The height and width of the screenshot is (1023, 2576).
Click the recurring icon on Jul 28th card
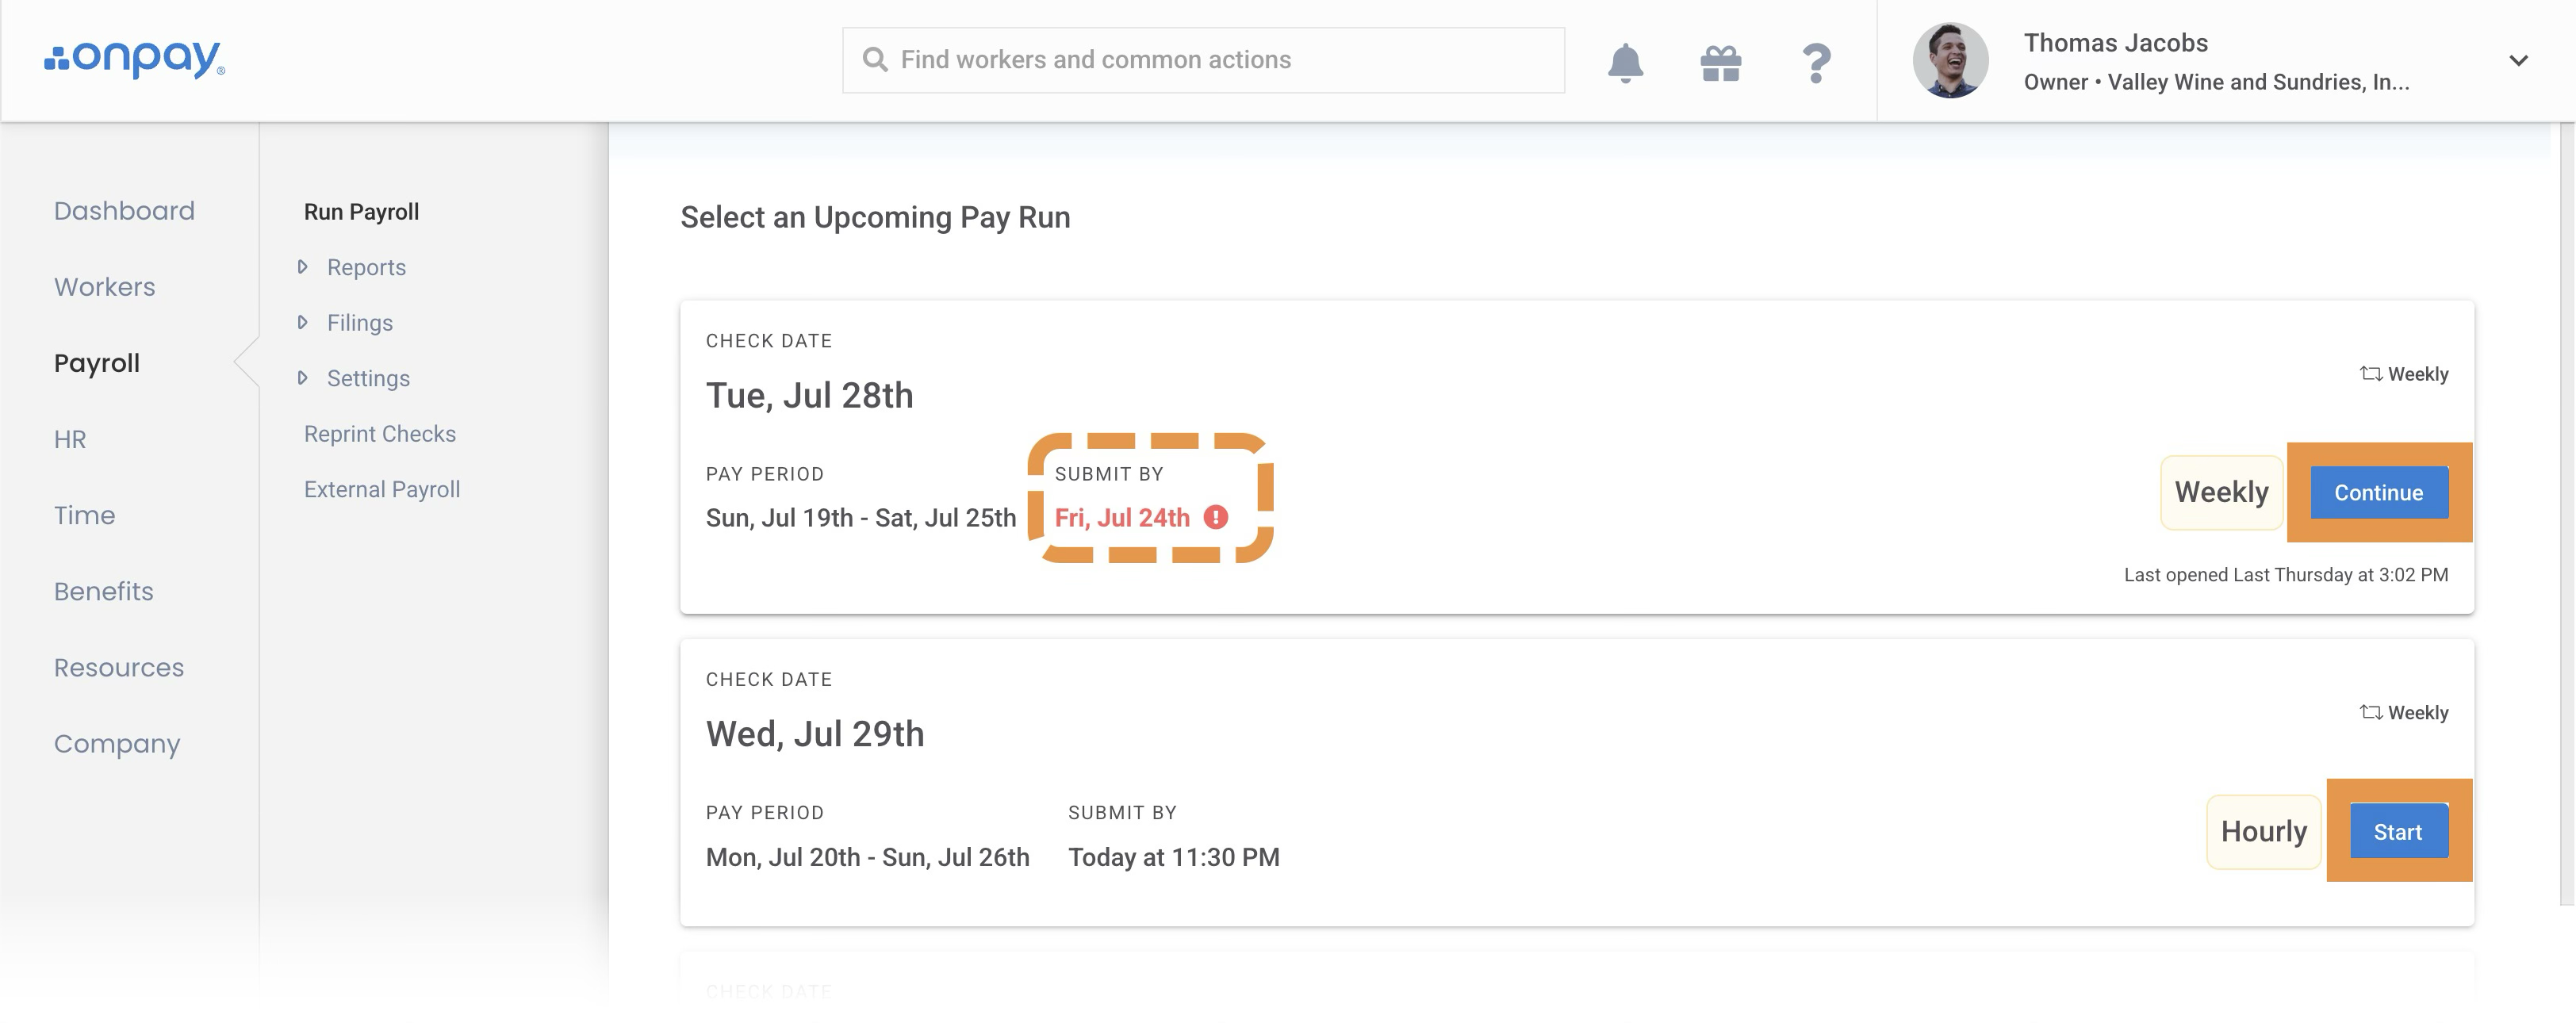pyautogui.click(x=2371, y=373)
